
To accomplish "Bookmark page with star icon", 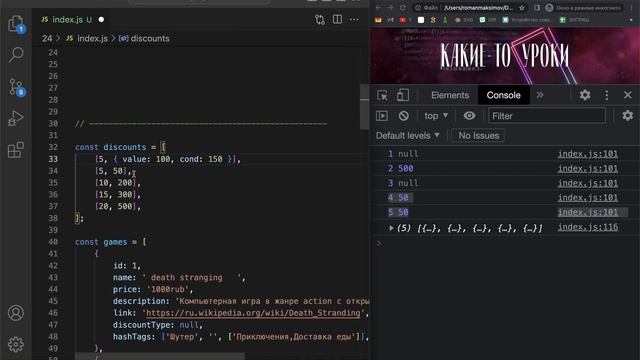I will 522,8.
